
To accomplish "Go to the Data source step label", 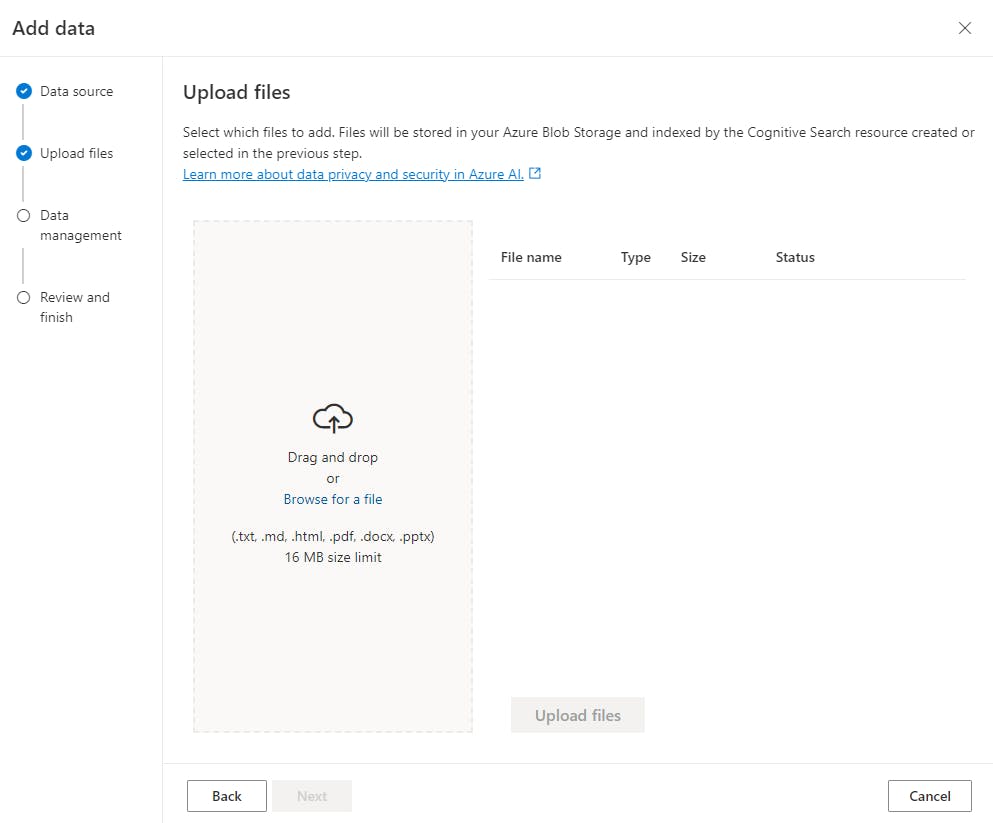I will [x=77, y=91].
